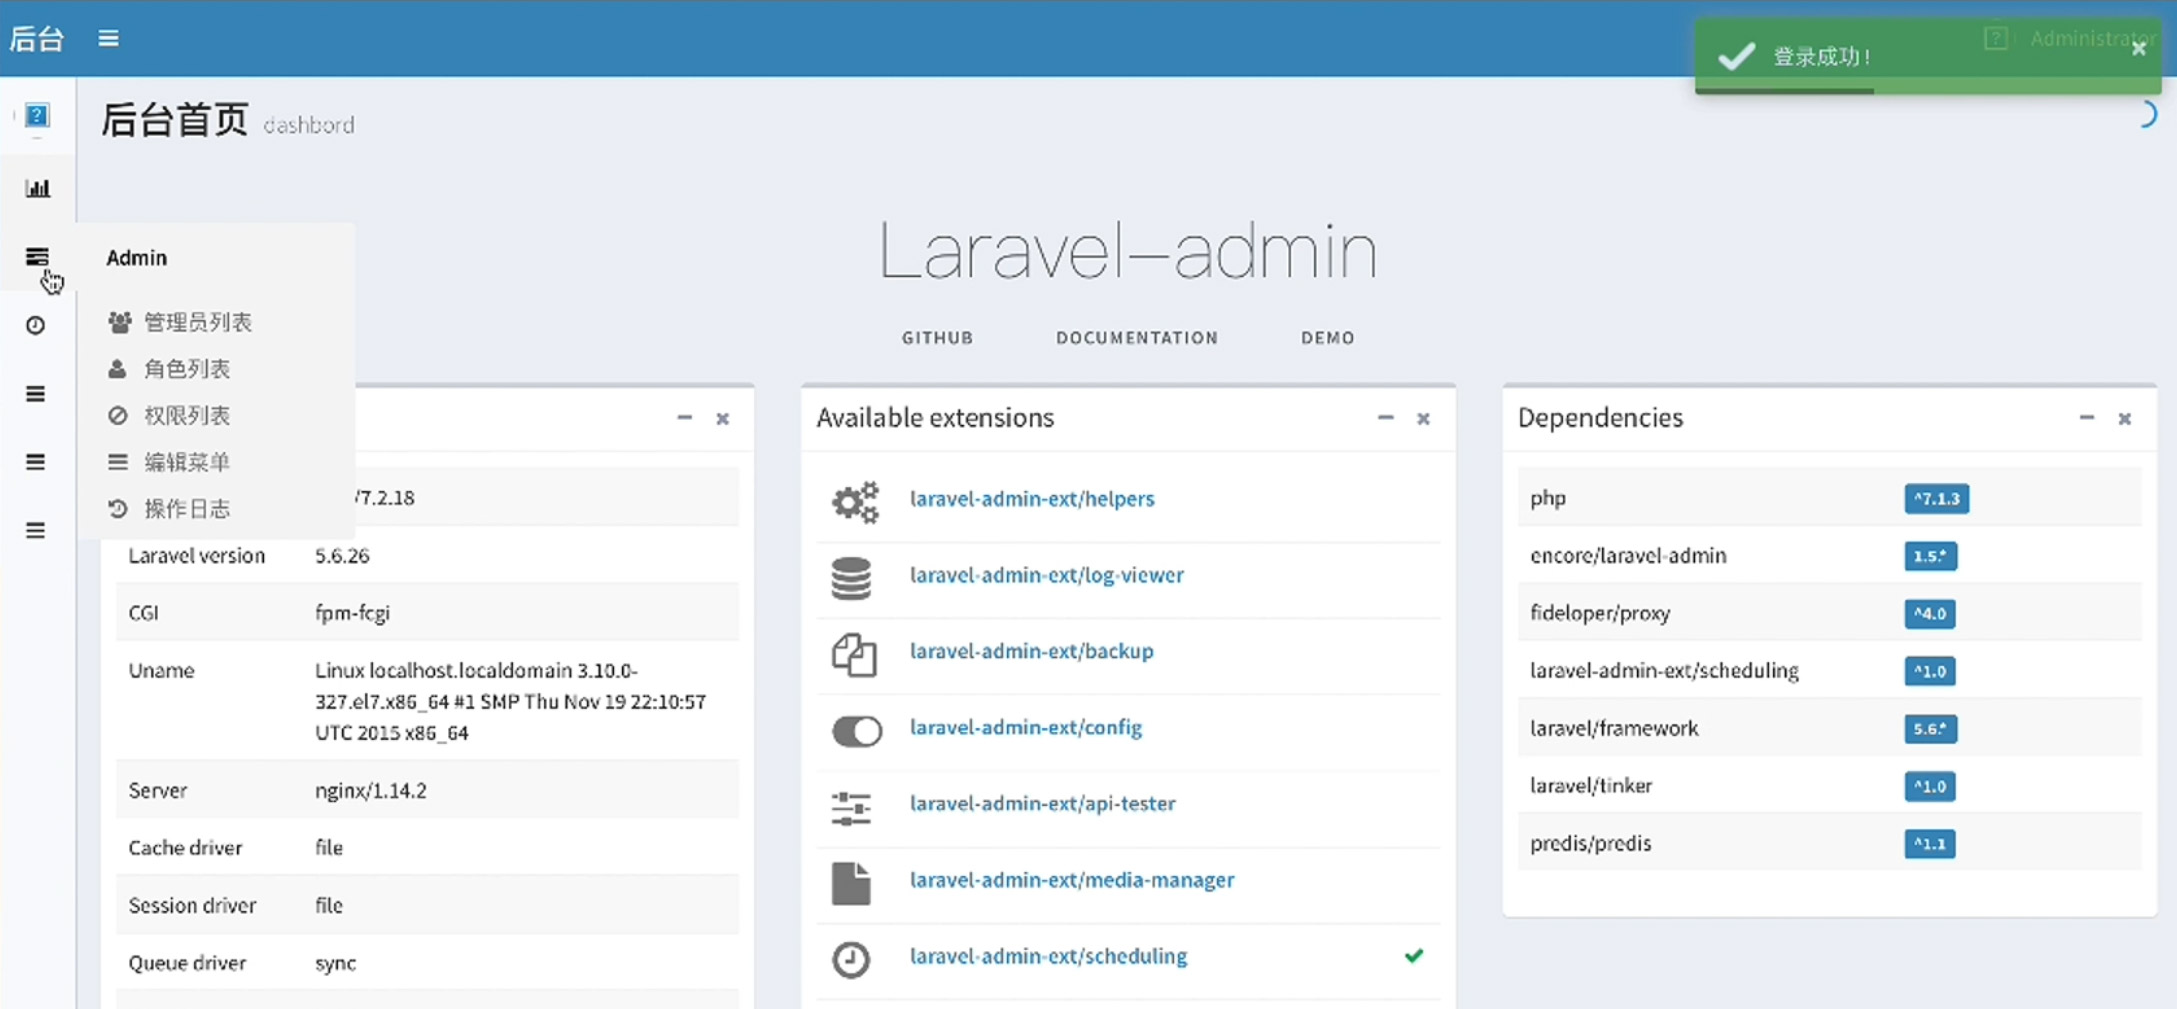Image resolution: width=2177 pixels, height=1009 pixels.
Task: Click the 后台 brand logo
Action: pyautogui.click(x=37, y=38)
